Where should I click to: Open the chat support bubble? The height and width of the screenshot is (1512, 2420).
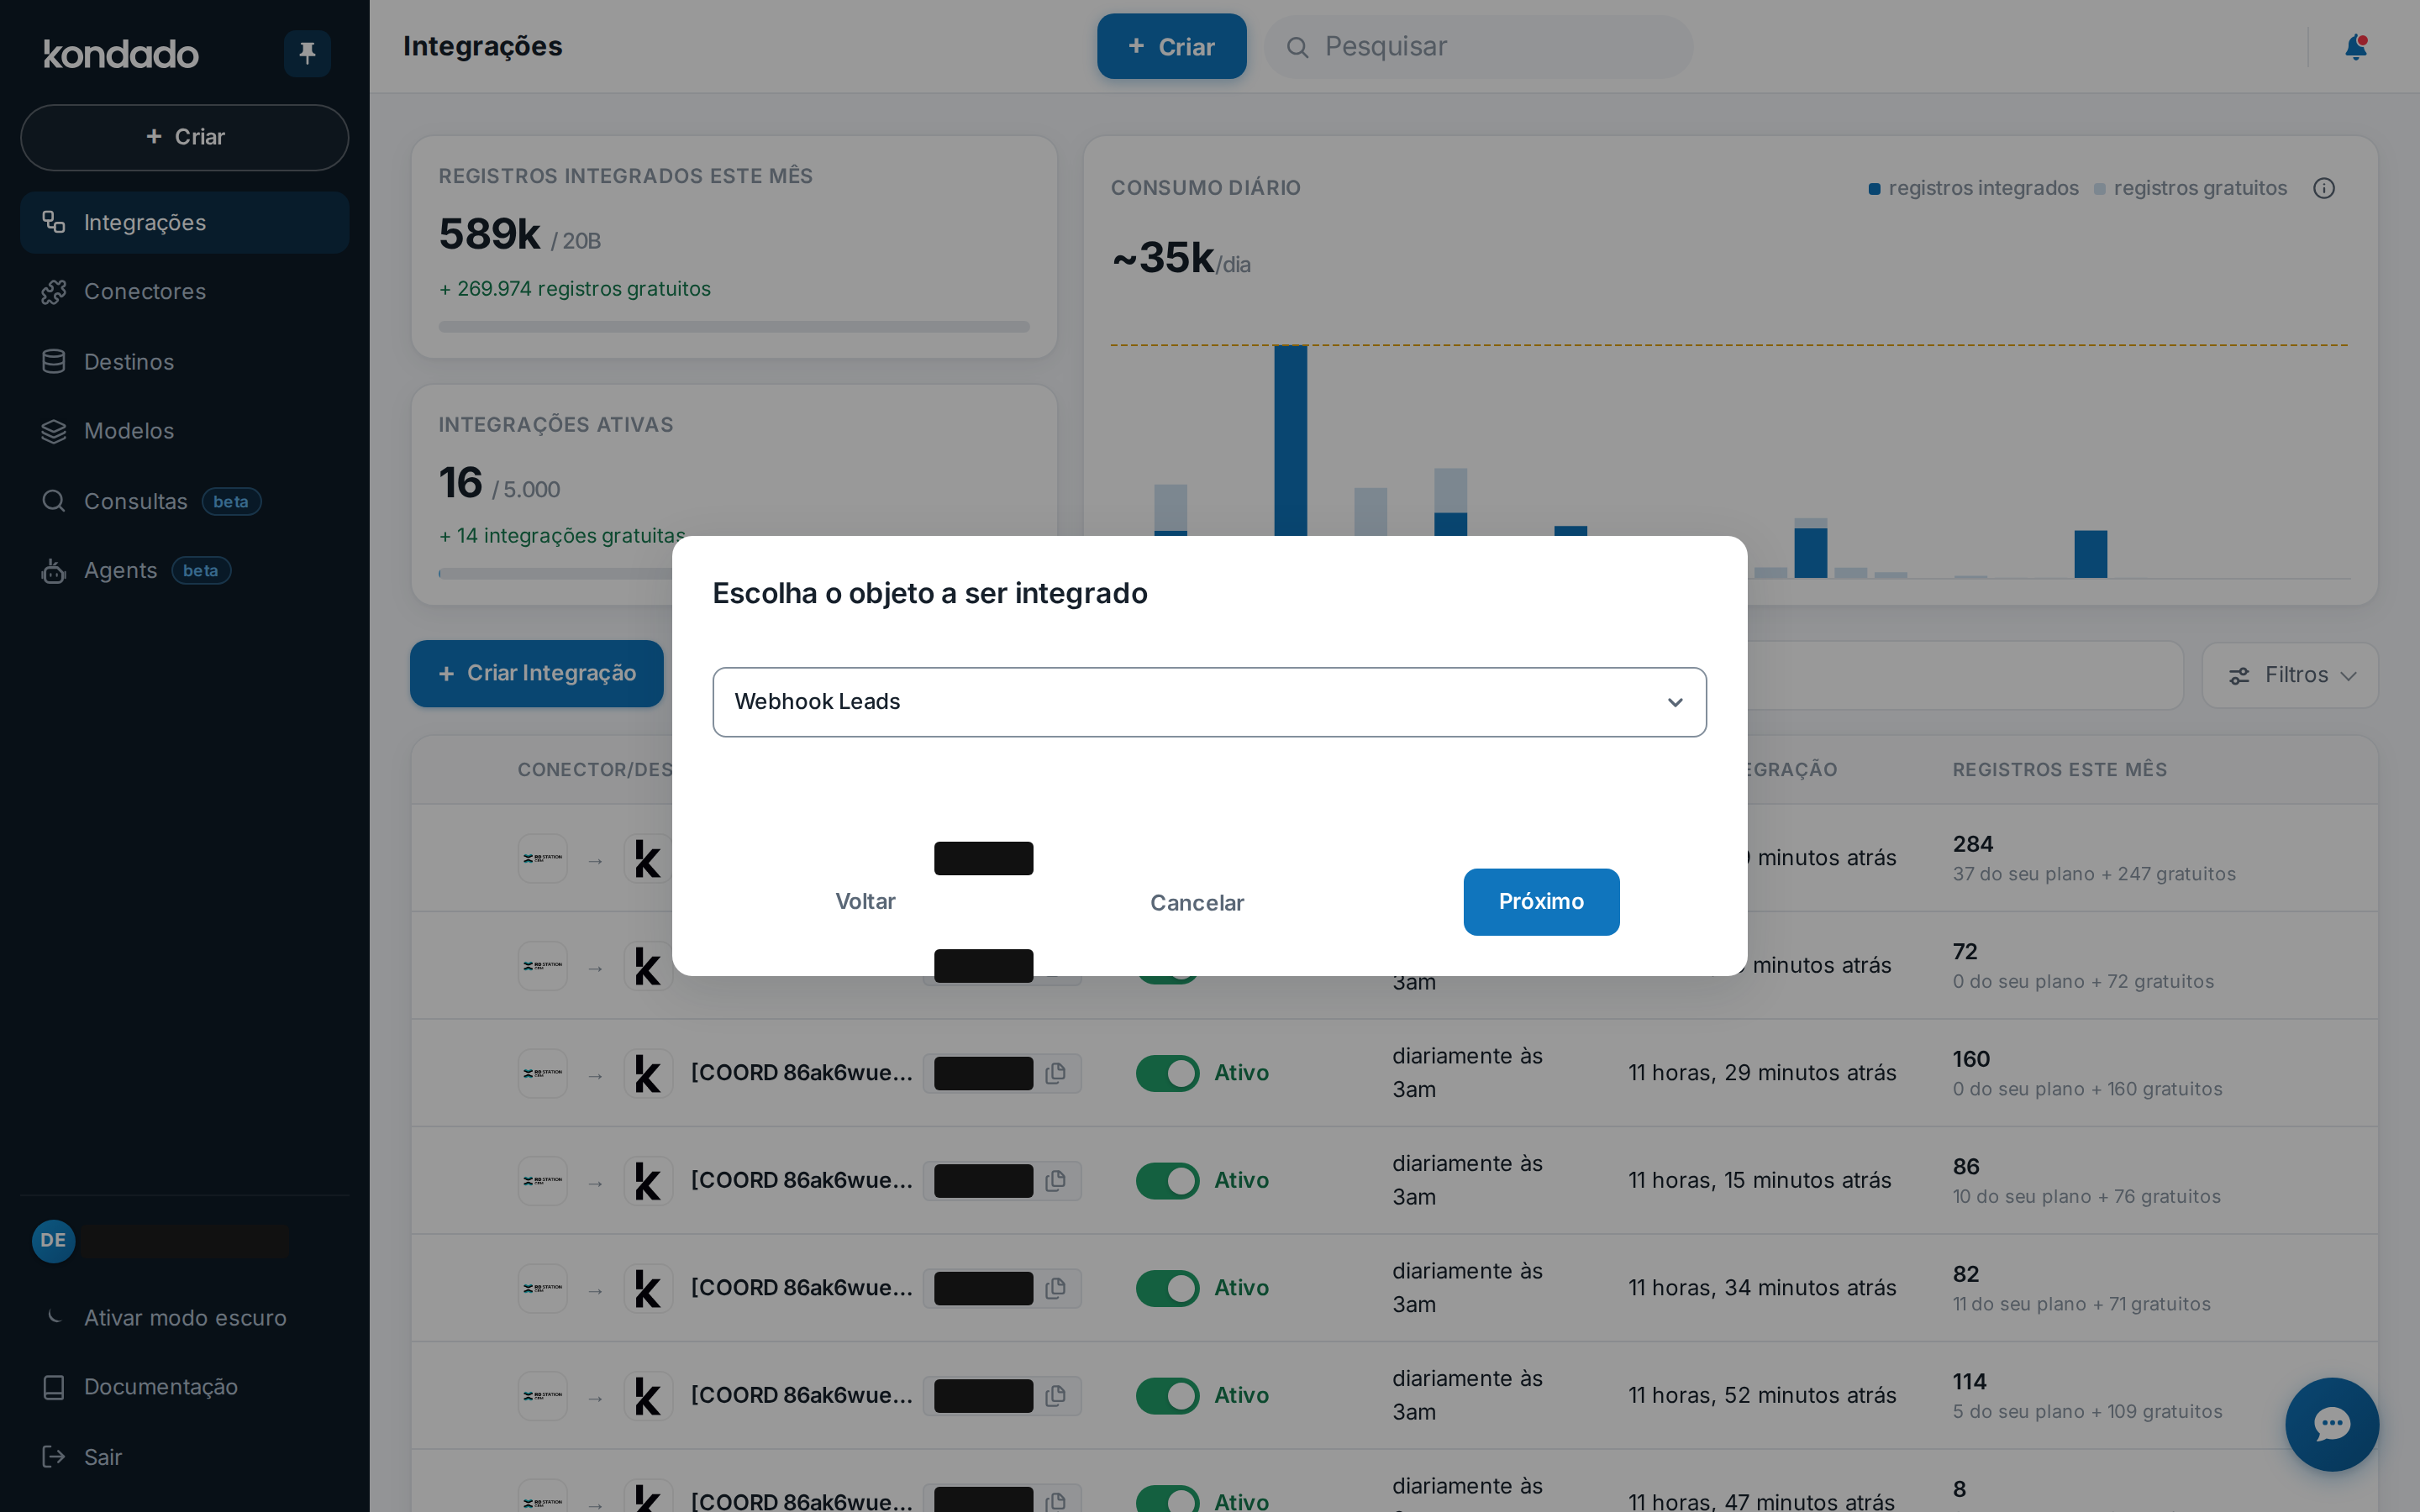pos(2331,1424)
